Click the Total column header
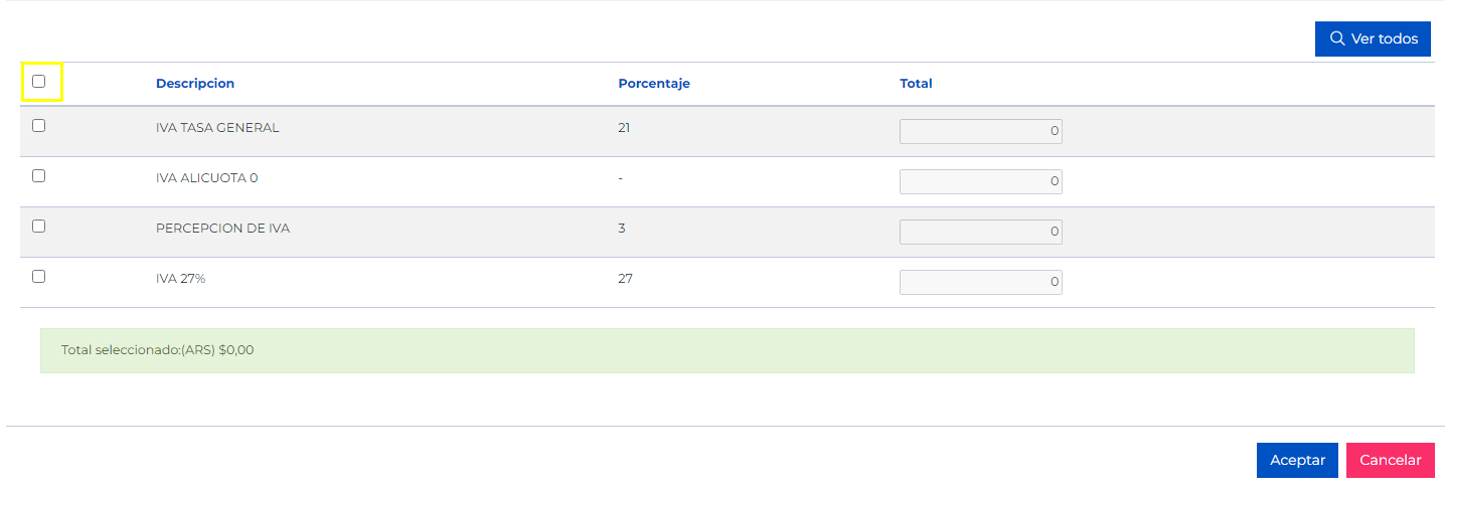This screenshot has height=506, width=1459. pyautogui.click(x=916, y=84)
